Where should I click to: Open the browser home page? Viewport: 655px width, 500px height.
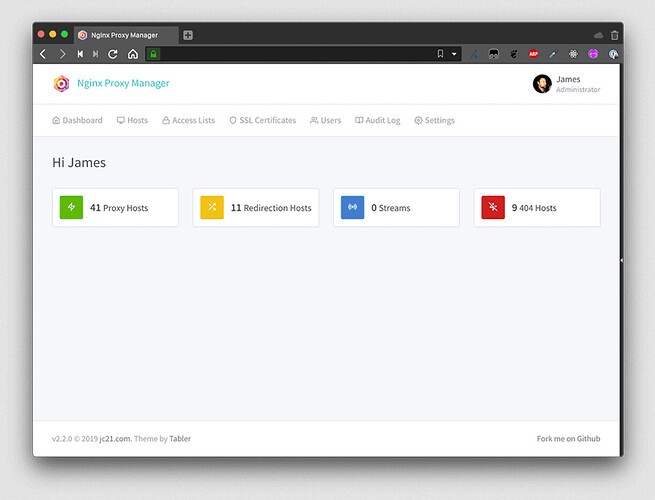coord(133,54)
